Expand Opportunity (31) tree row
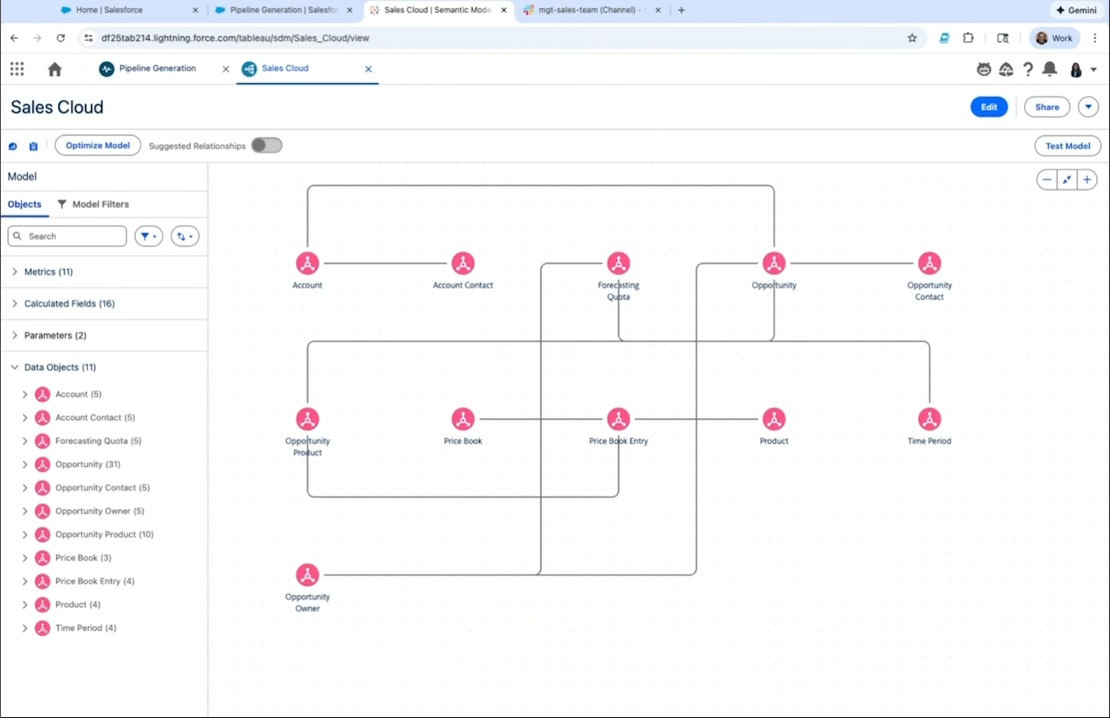Viewport: 1110px width, 718px height. [25, 465]
